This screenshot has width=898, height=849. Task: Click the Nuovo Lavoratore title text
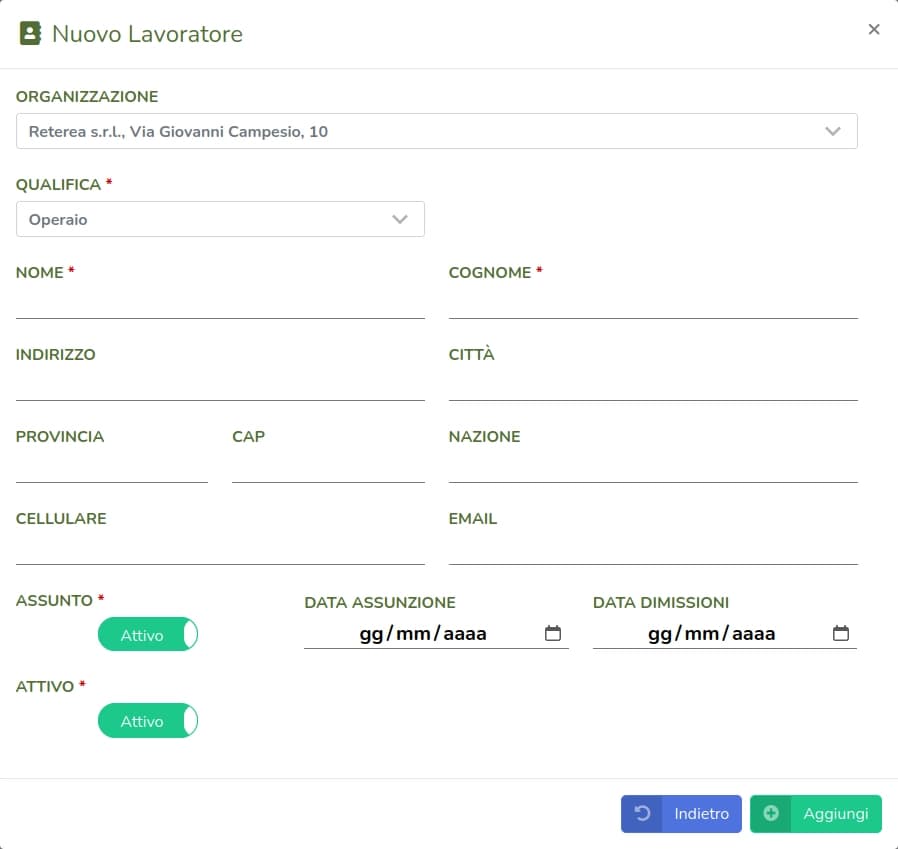(147, 34)
